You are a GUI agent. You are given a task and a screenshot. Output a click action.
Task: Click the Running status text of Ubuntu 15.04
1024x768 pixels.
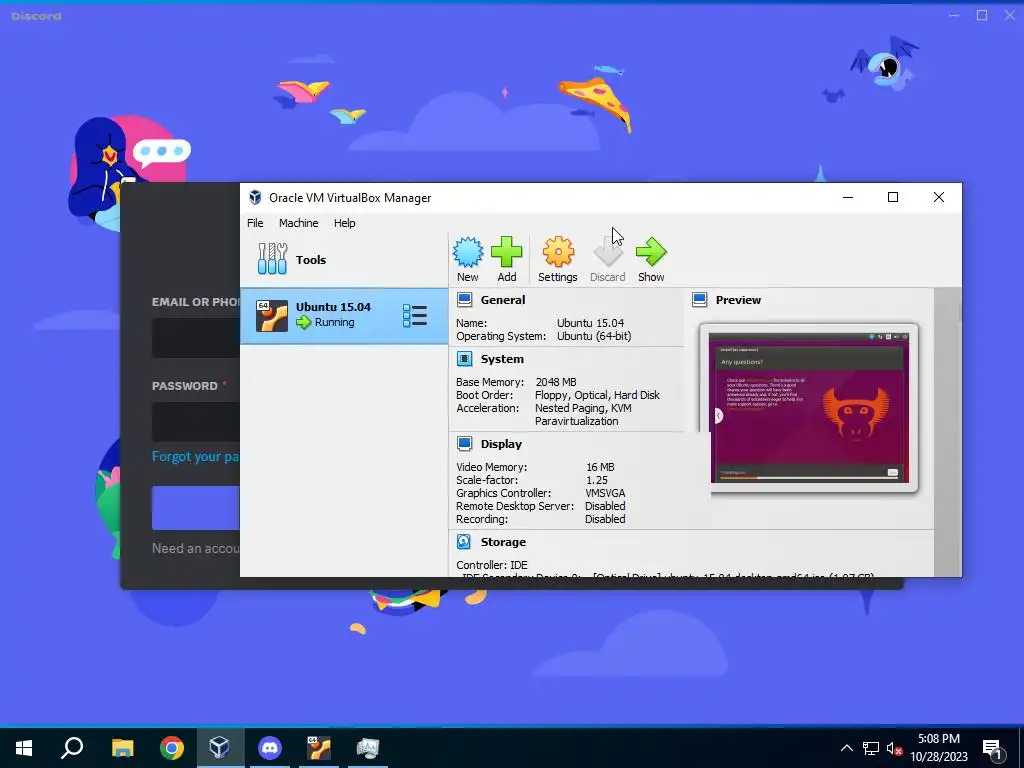pyautogui.click(x=334, y=322)
